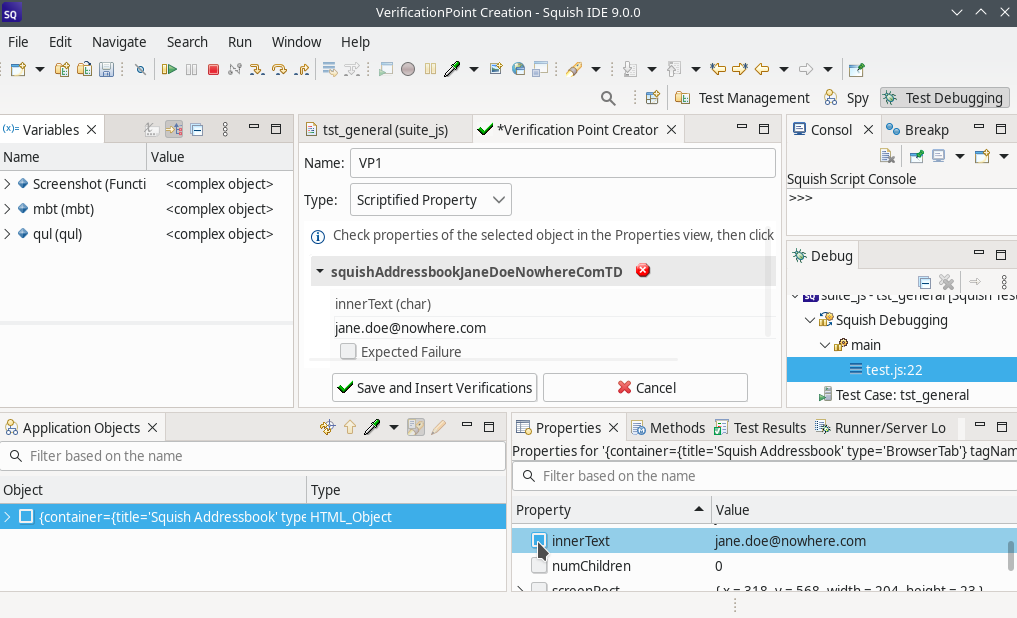Enable the Expected Failure checkbox
Viewport: 1017px width, 618px height.
[x=348, y=351]
